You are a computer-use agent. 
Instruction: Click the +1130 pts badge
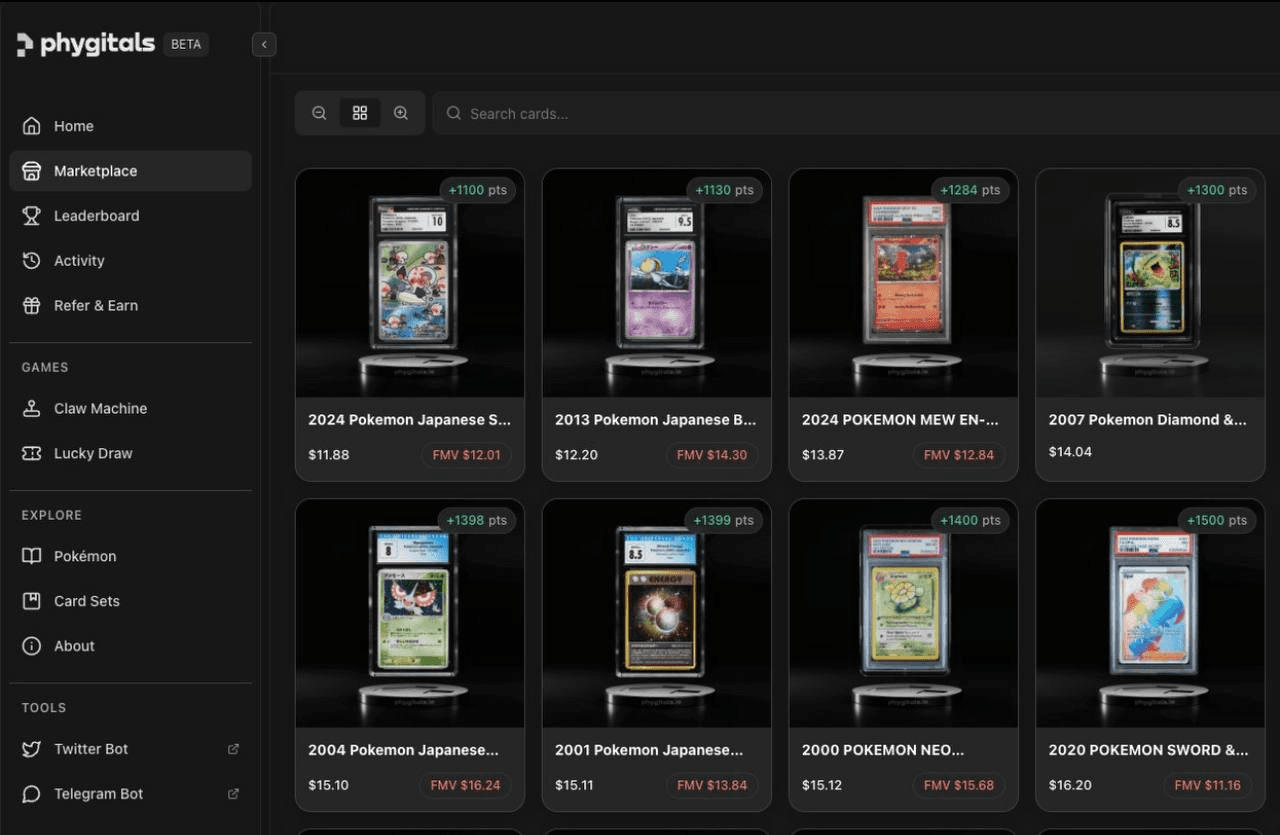tap(724, 190)
